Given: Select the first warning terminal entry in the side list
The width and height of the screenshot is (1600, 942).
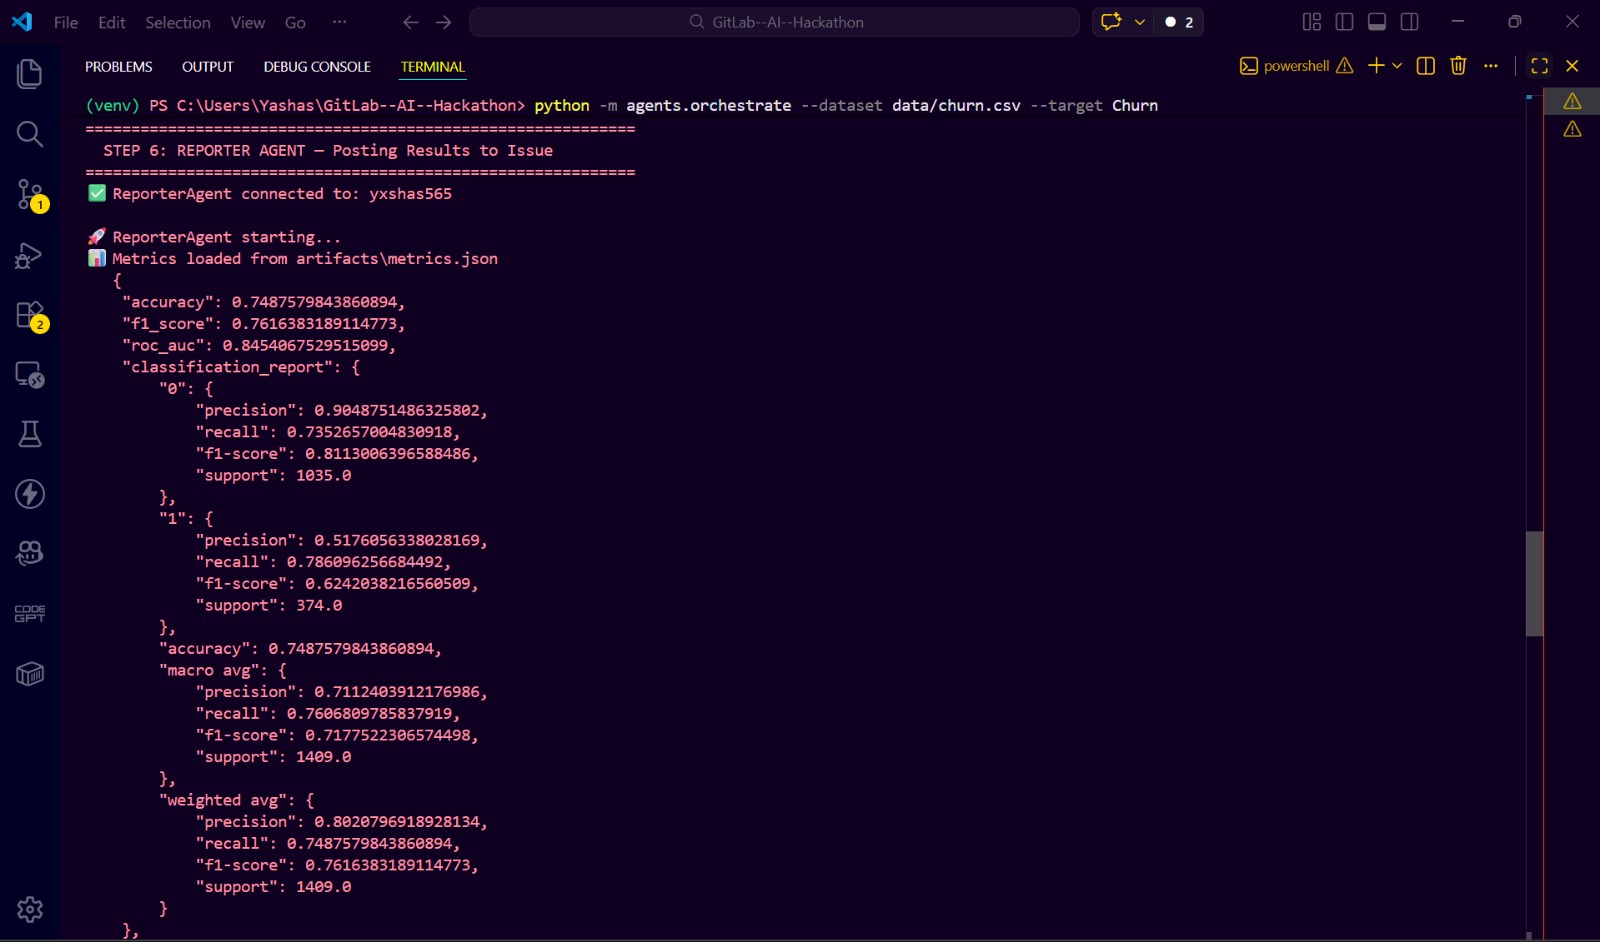Looking at the screenshot, I should pos(1573,101).
